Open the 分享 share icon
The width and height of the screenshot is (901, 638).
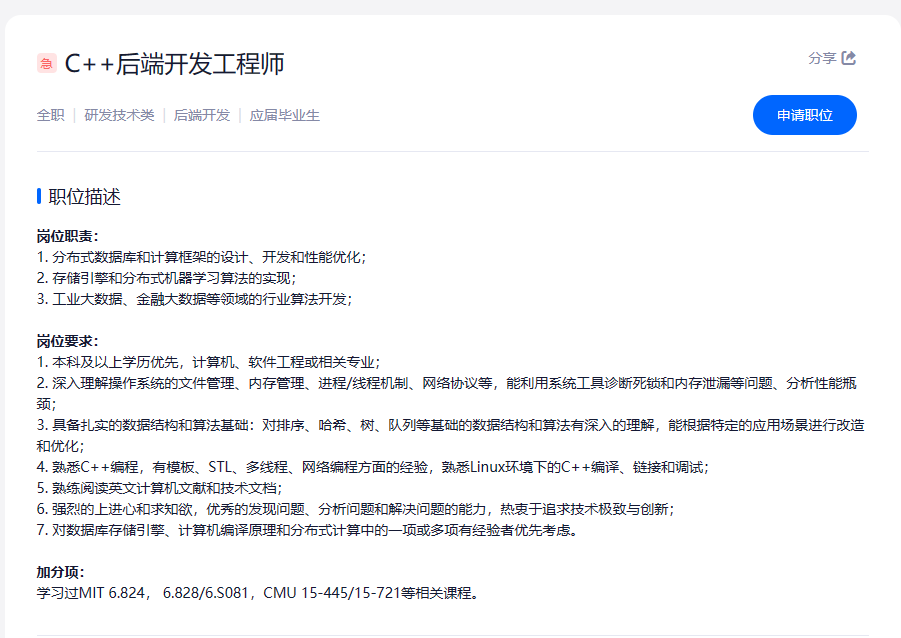tap(849, 58)
